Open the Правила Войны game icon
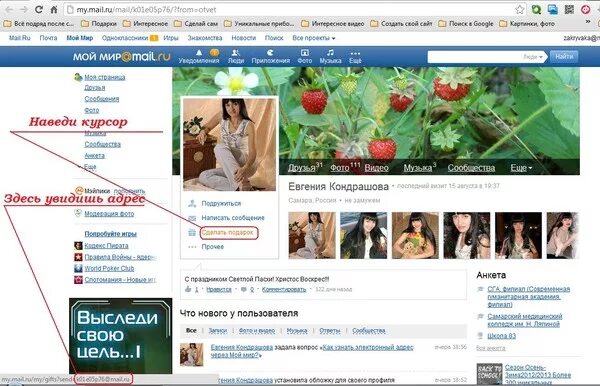The height and width of the screenshot is (386, 600). pos(78,257)
